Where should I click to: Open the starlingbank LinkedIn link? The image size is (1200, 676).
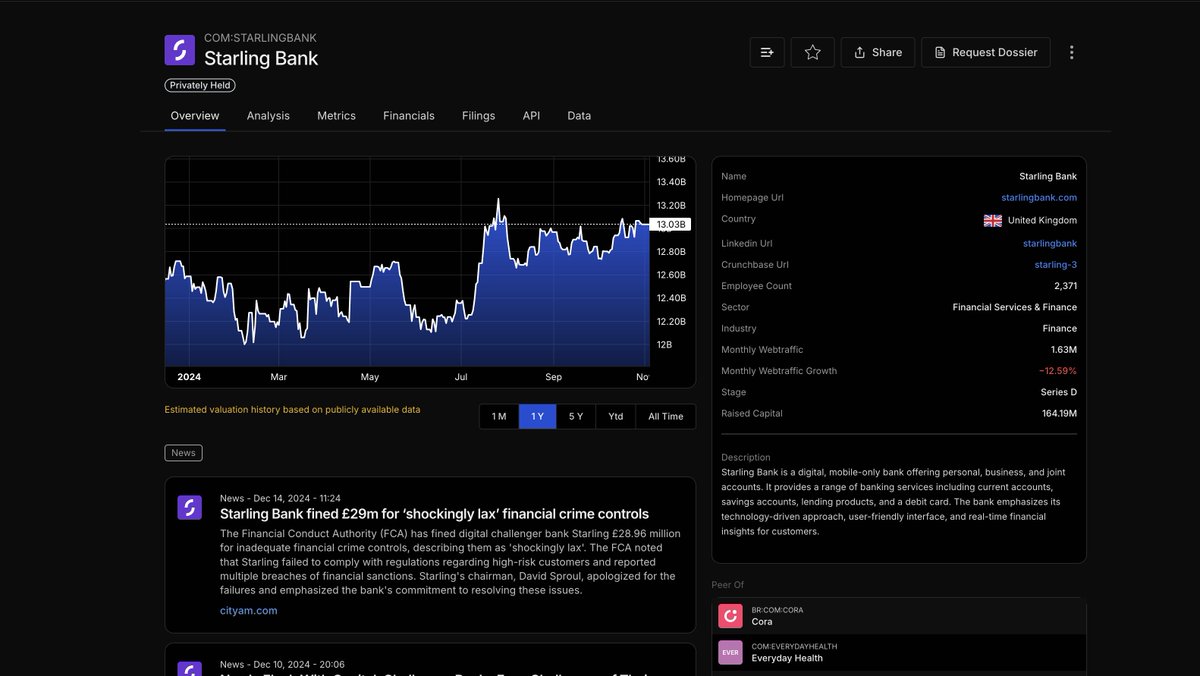[x=1050, y=243]
